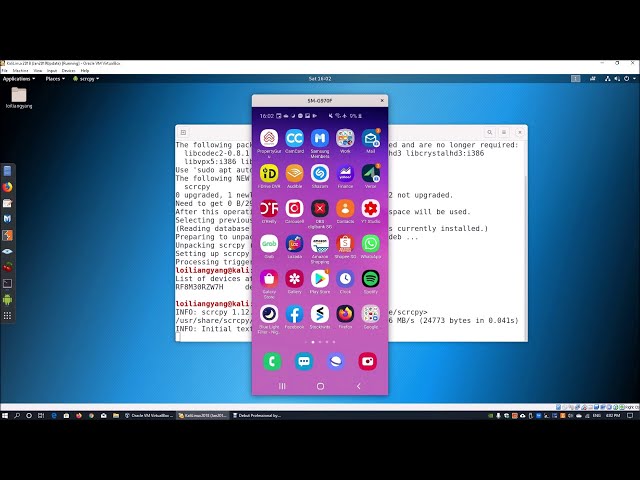Launch Spotify on the phone
Screen dimensions: 640x480
click(371, 279)
